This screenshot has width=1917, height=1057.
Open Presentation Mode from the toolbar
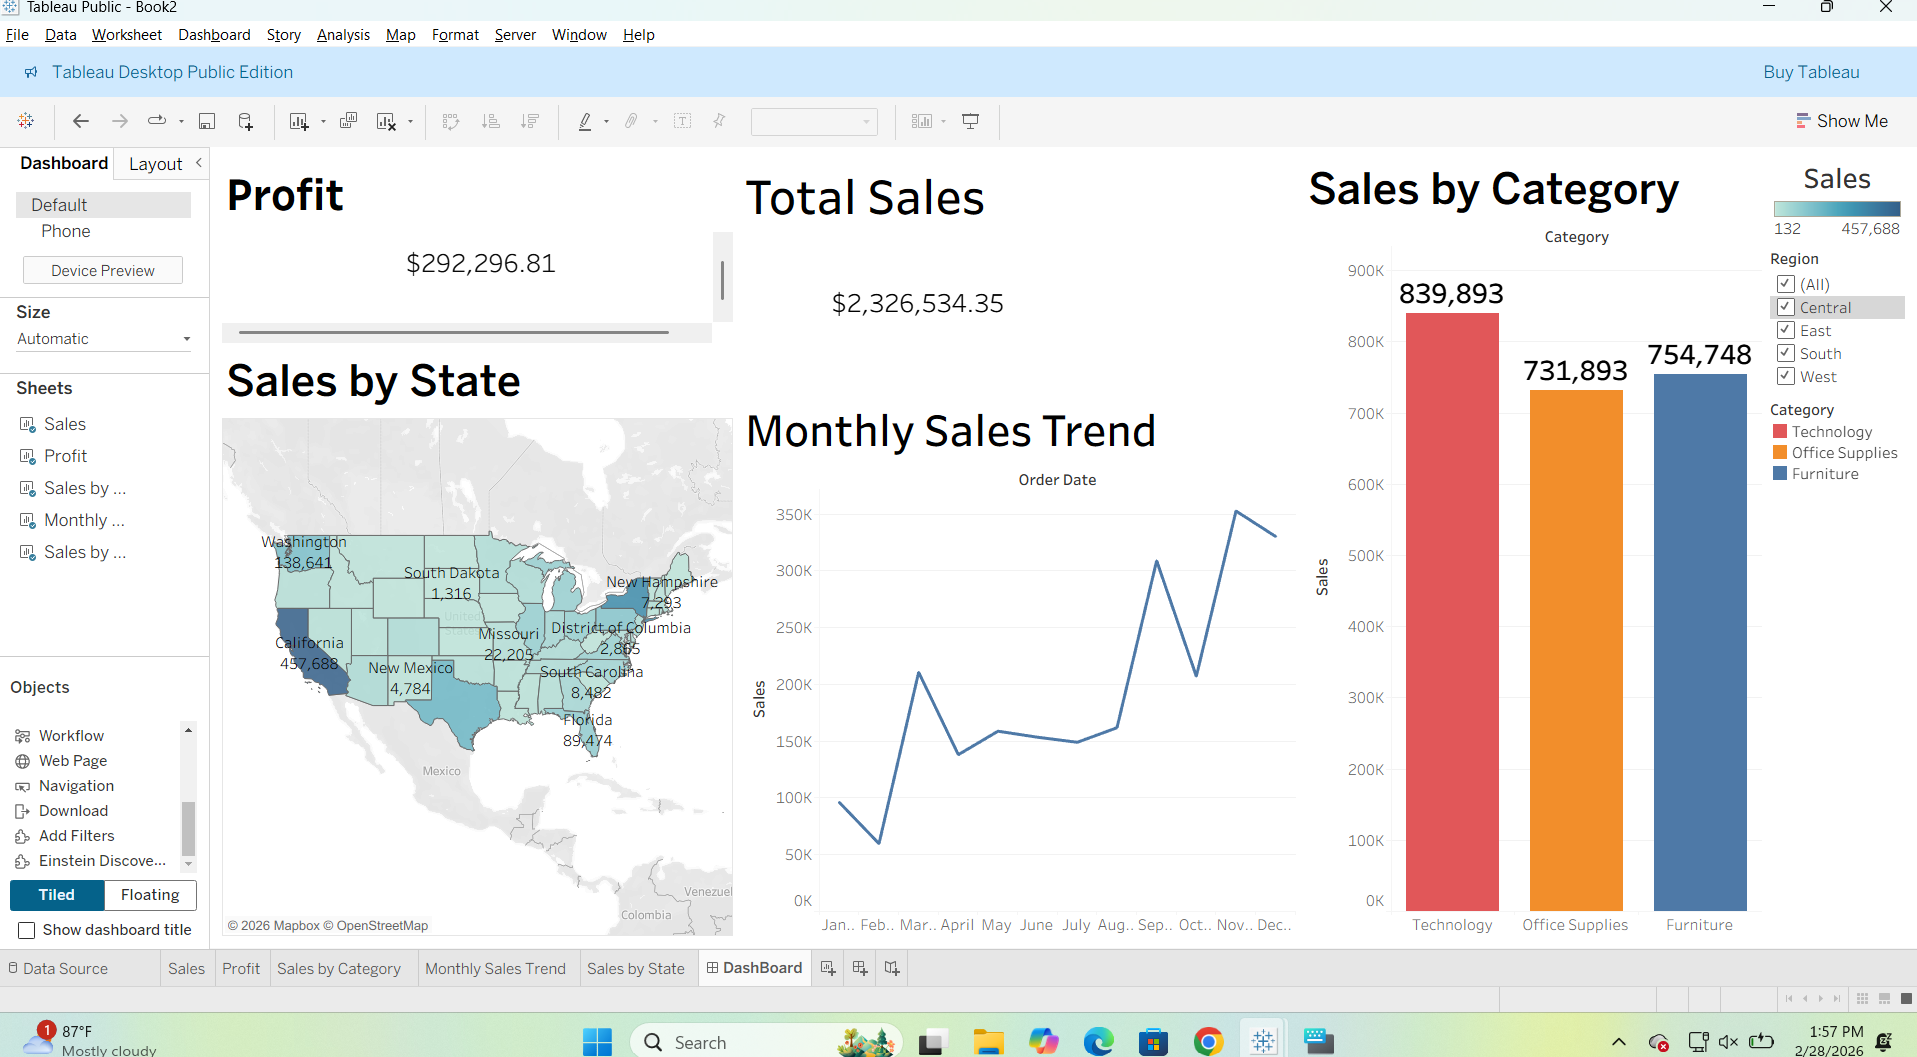point(970,121)
